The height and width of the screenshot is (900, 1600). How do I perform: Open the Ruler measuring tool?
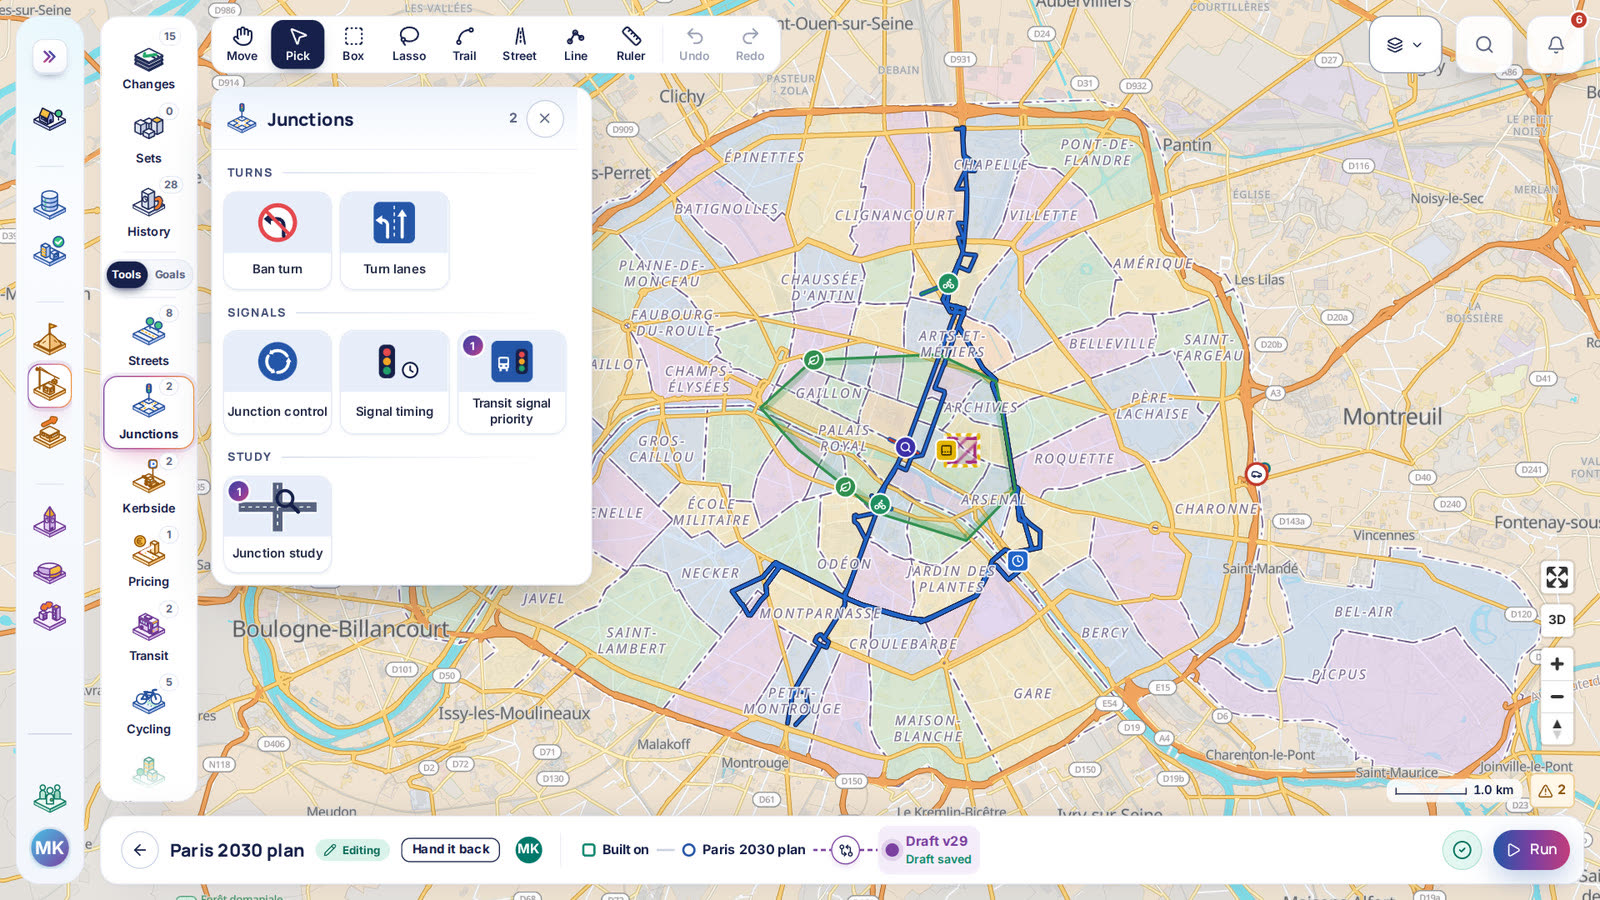[631, 44]
